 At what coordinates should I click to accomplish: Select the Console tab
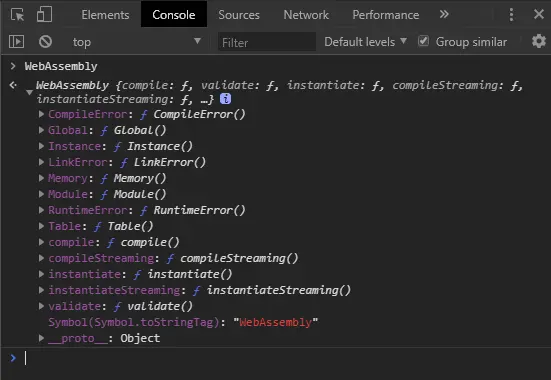click(x=174, y=15)
